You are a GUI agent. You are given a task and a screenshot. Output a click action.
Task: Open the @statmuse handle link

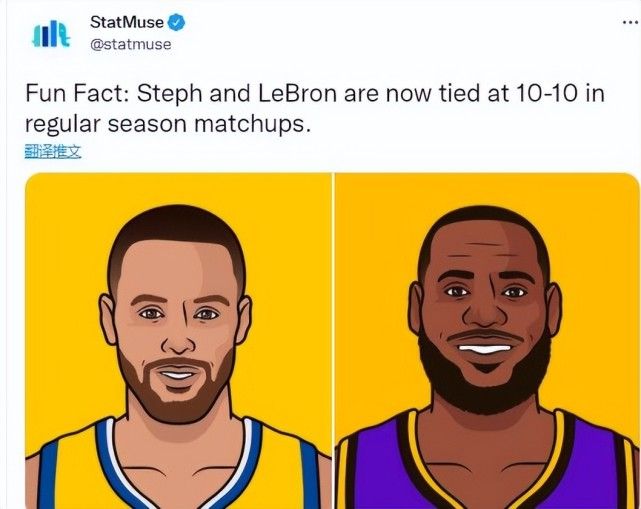(x=131, y=44)
